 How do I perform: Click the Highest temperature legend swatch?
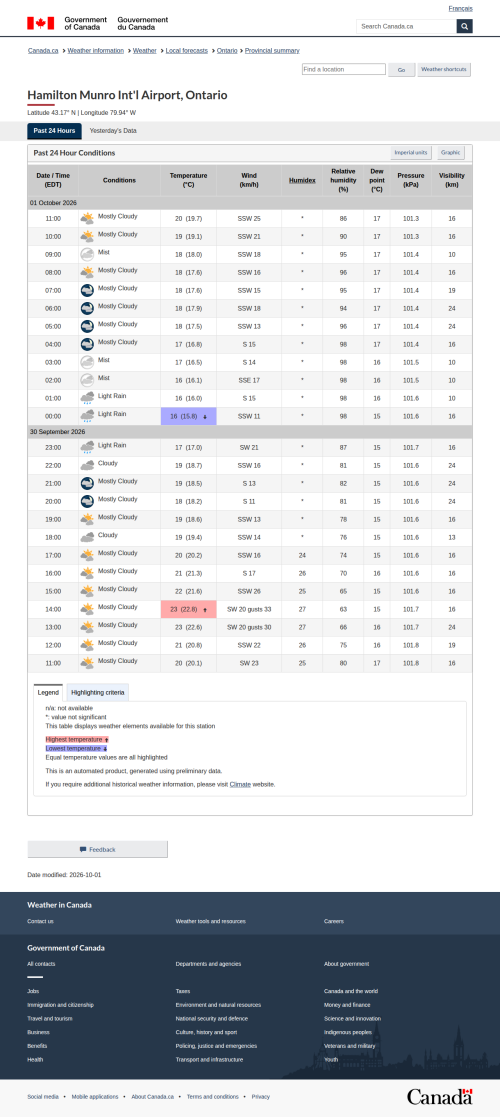[77, 740]
